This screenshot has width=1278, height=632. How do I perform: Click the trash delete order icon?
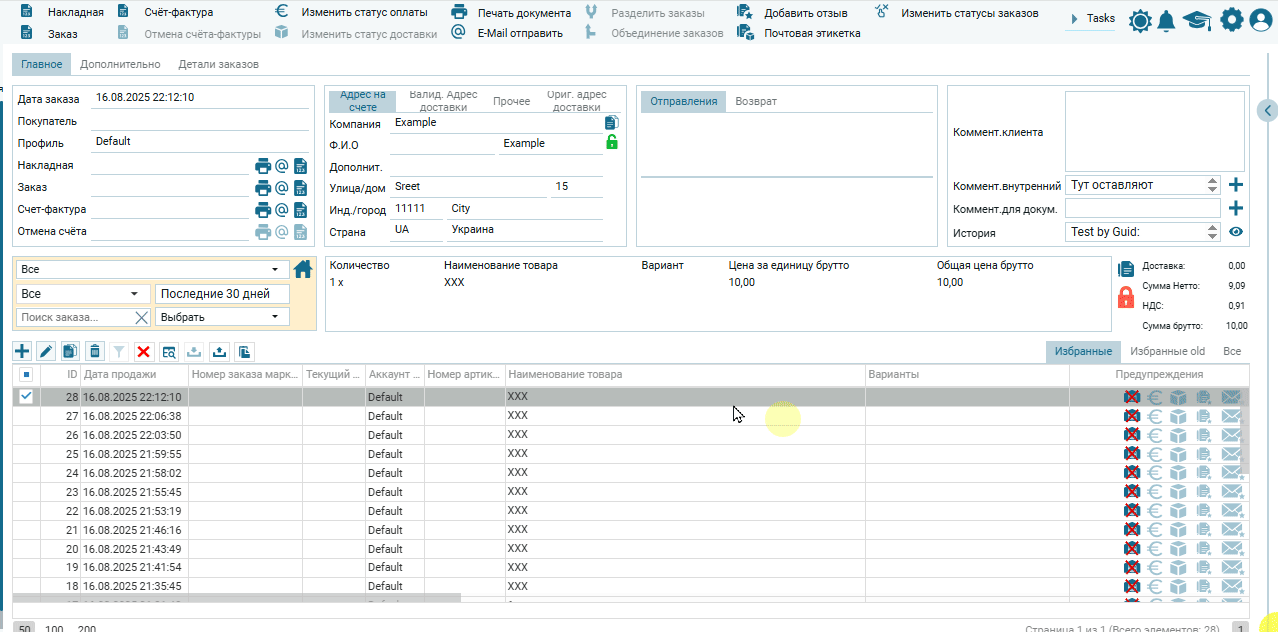95,351
